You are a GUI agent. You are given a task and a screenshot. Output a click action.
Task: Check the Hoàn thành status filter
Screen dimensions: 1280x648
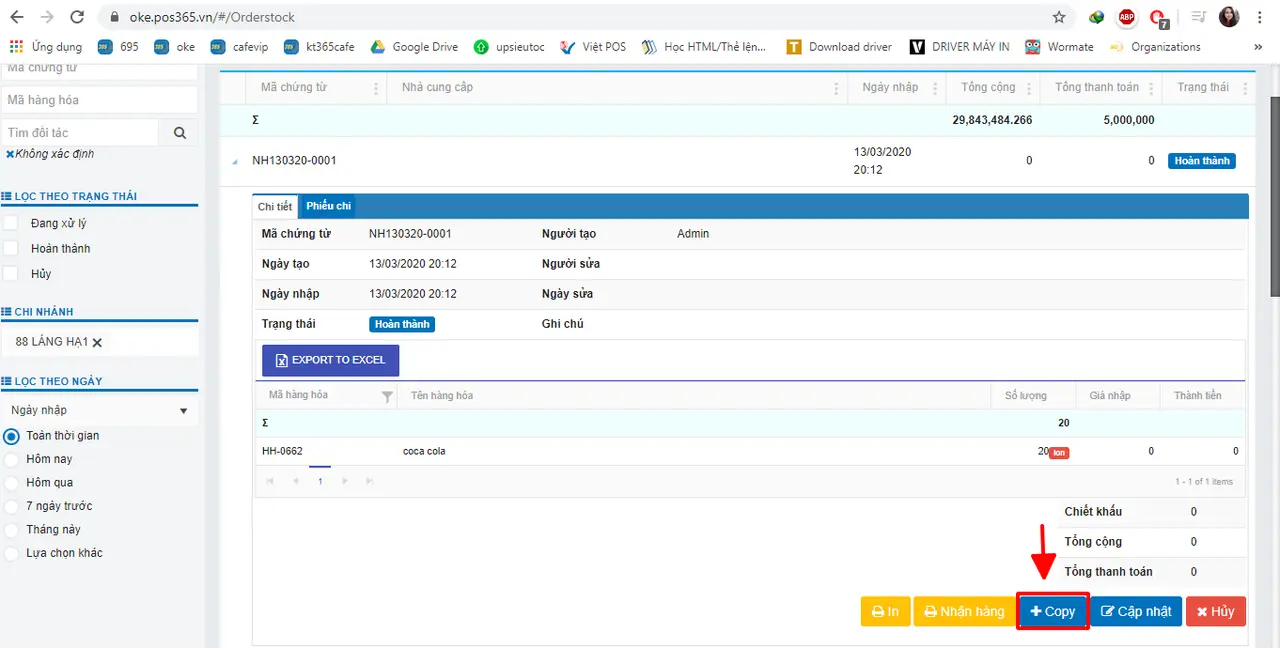point(11,248)
